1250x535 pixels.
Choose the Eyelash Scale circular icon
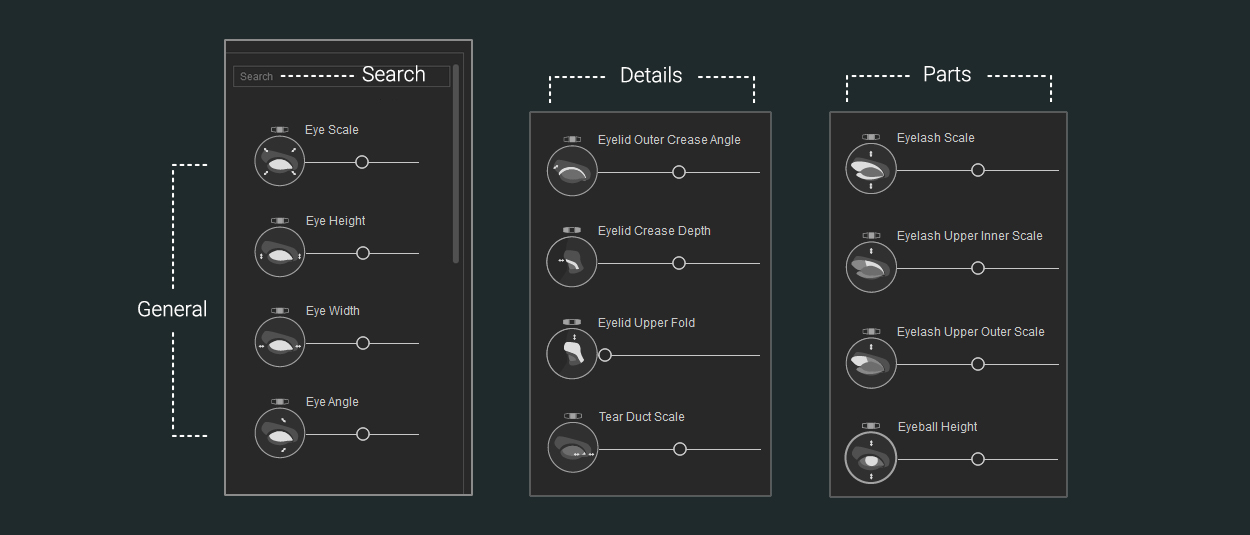[871, 170]
